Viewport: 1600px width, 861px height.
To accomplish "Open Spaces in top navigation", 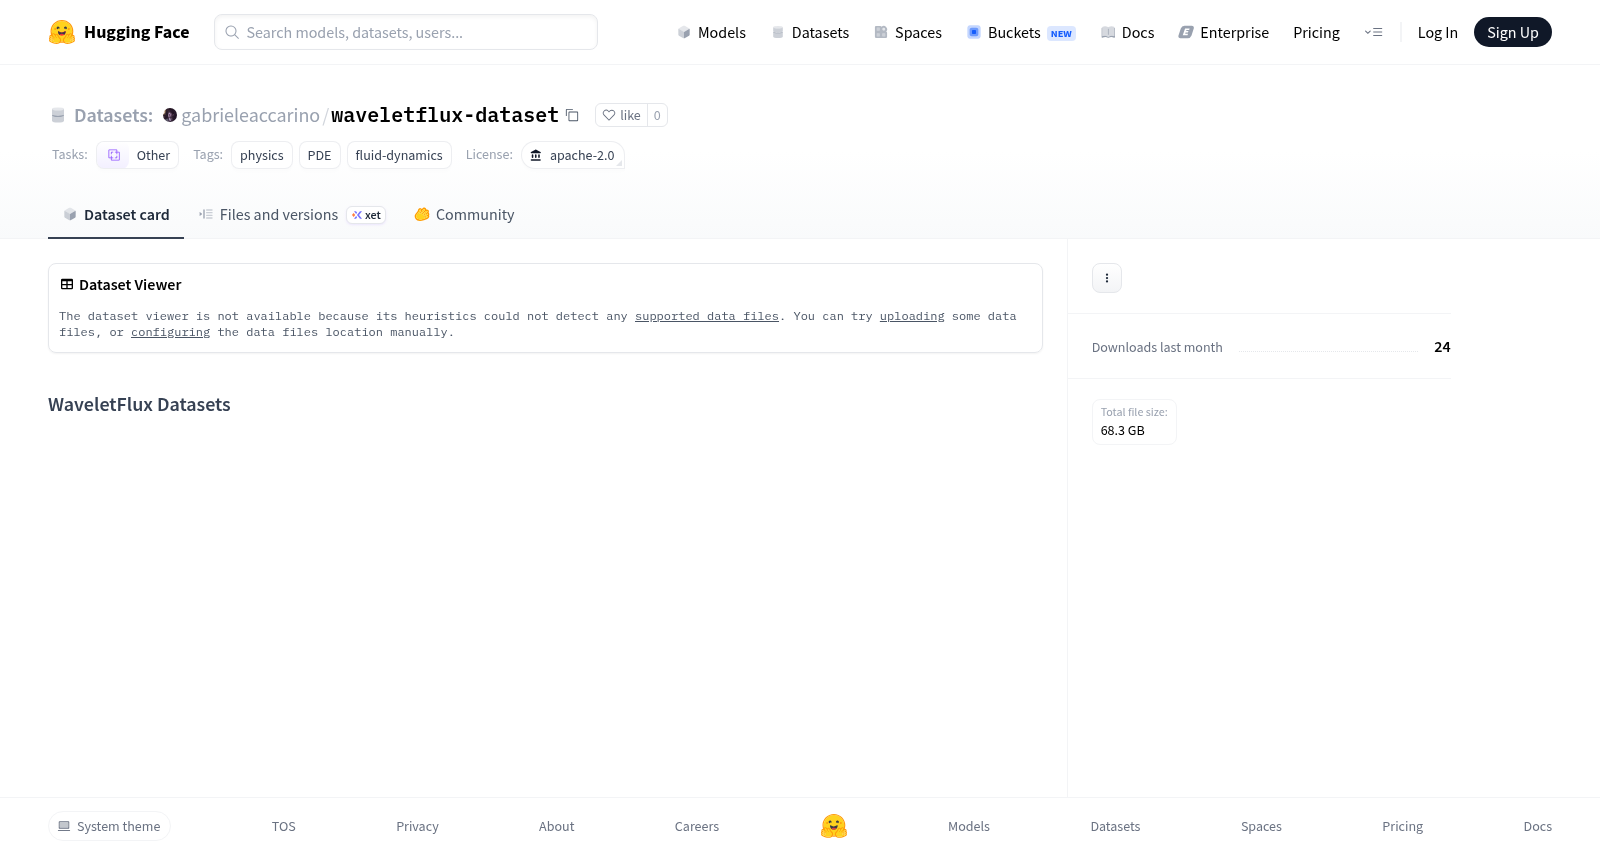I will [908, 32].
